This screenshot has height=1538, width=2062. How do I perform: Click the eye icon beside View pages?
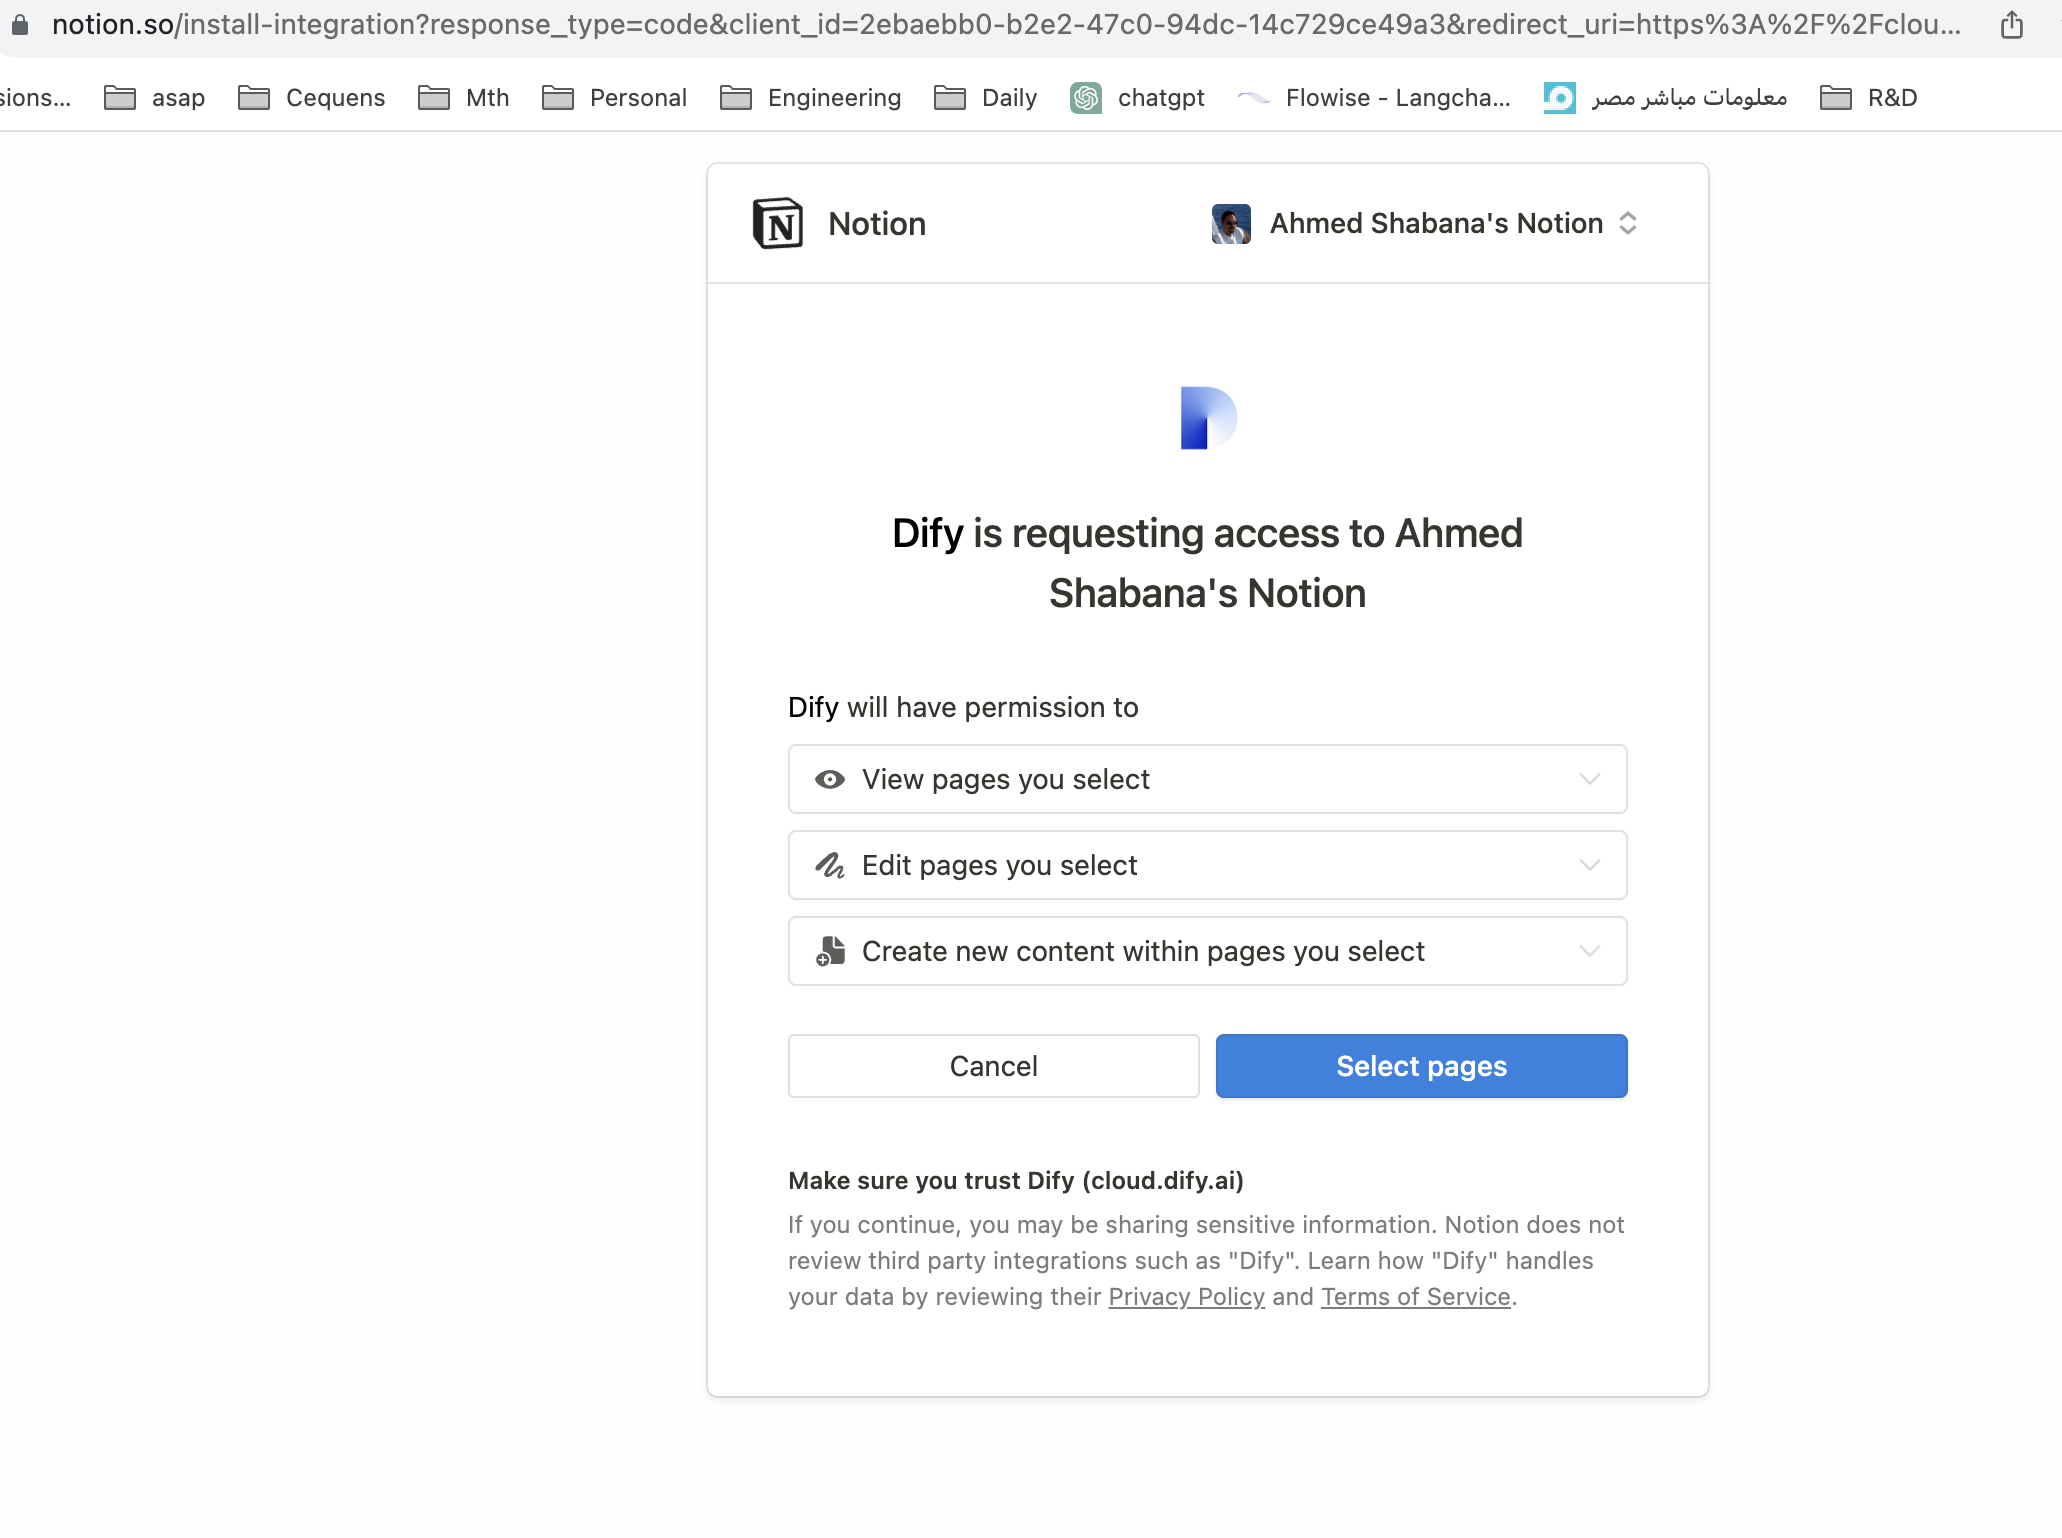(x=828, y=779)
